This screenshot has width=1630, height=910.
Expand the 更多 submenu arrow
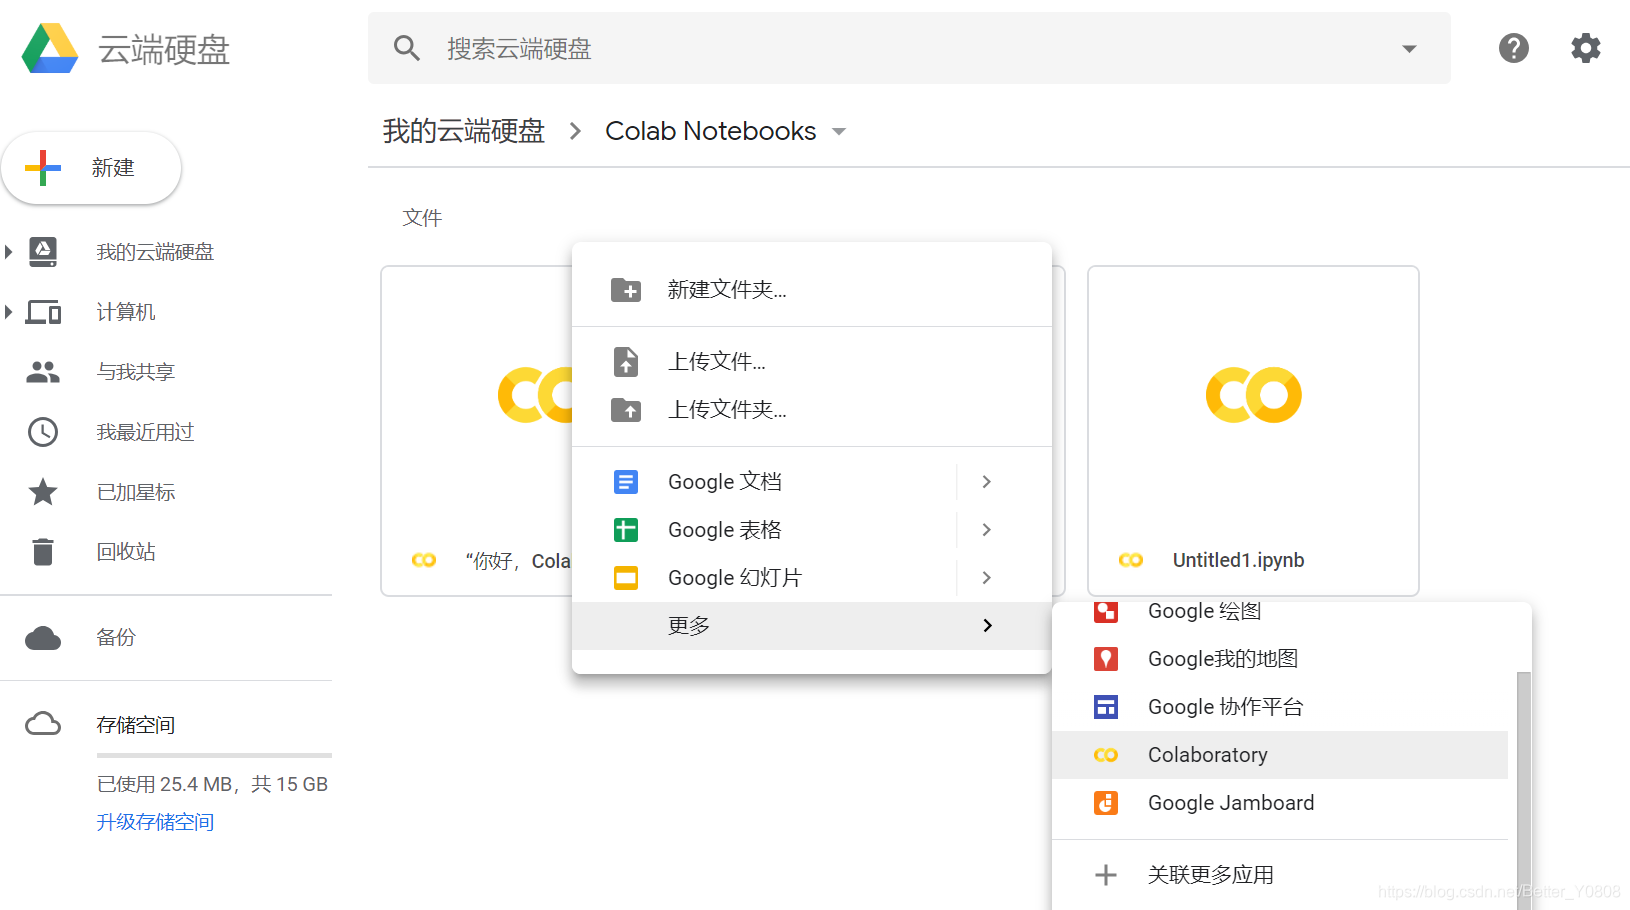coord(987,626)
